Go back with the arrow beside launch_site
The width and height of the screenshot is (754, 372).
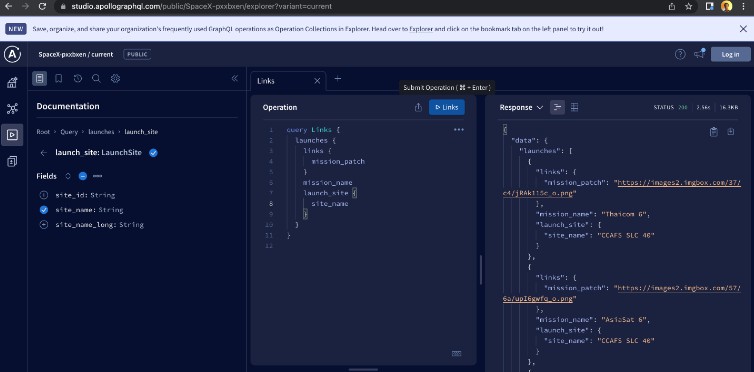coord(44,153)
